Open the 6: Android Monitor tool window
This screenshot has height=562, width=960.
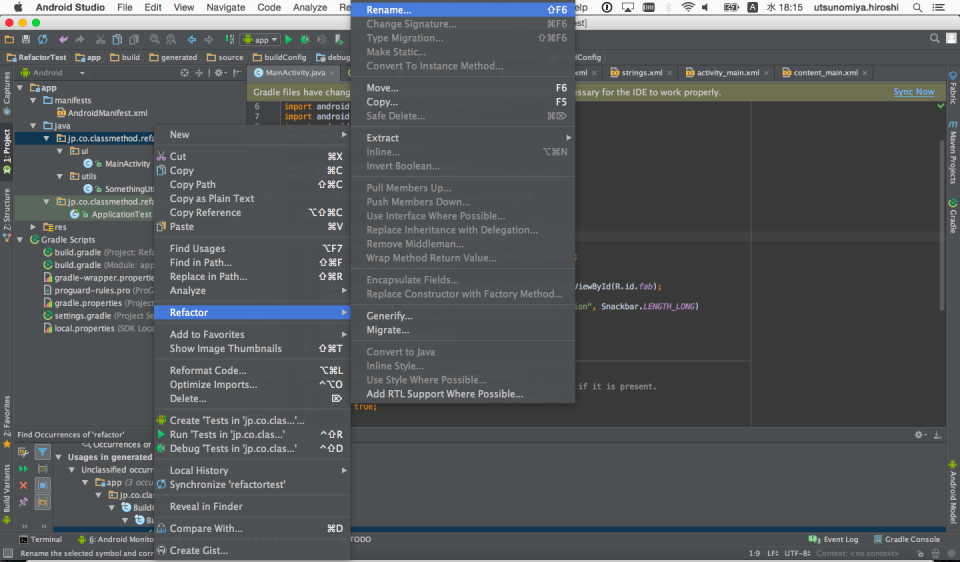pyautogui.click(x=115, y=539)
